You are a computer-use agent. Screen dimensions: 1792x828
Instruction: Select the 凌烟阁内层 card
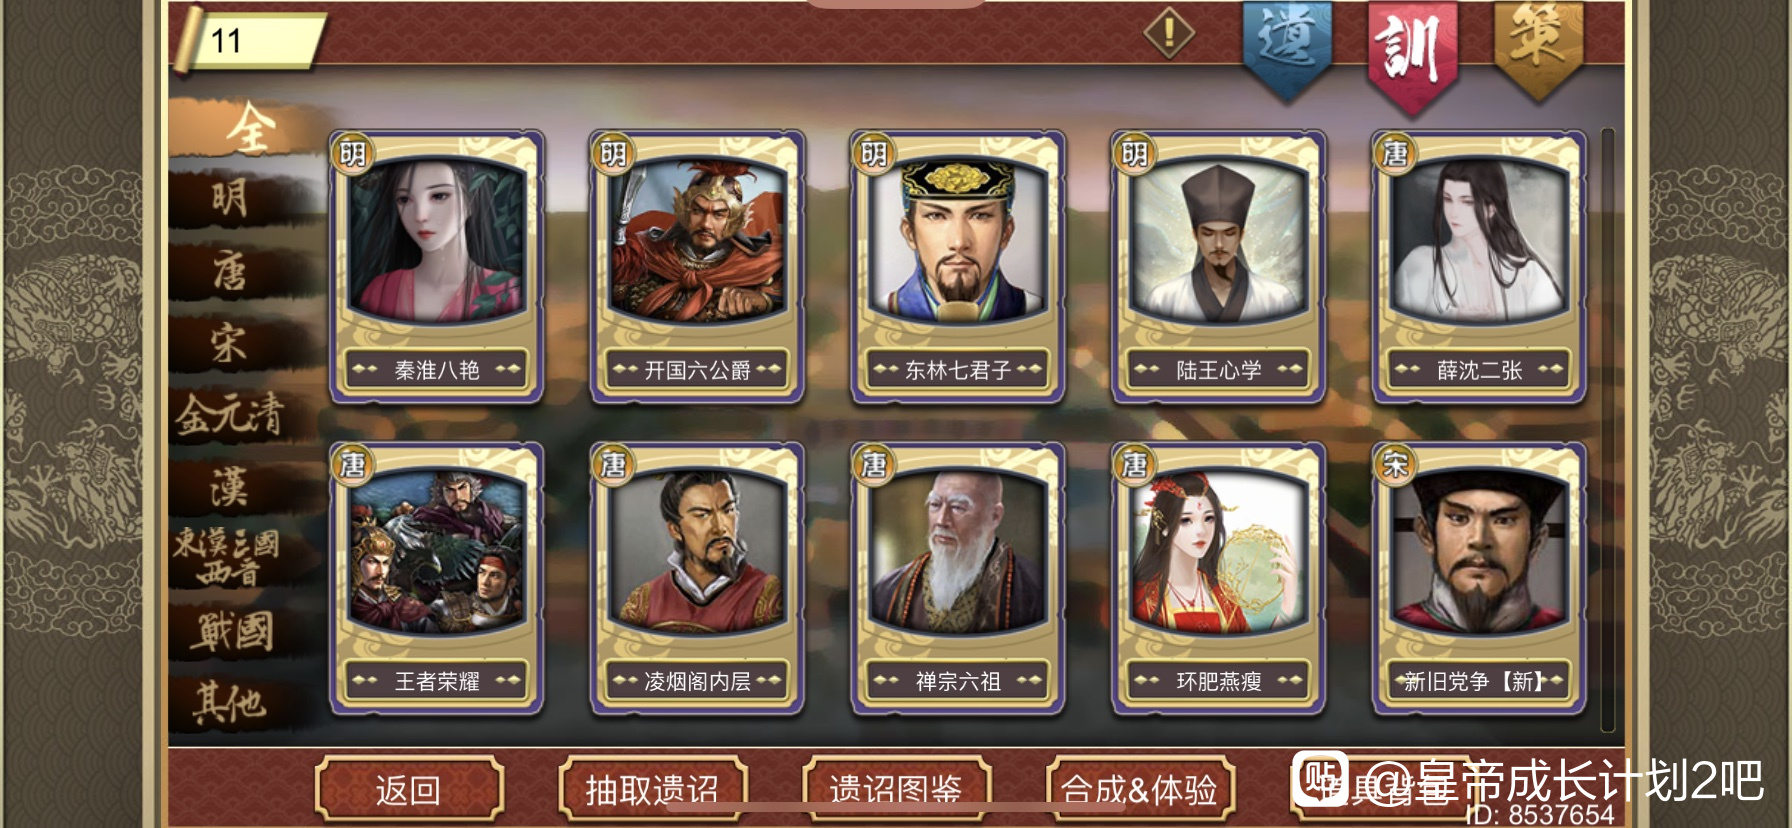(x=697, y=579)
